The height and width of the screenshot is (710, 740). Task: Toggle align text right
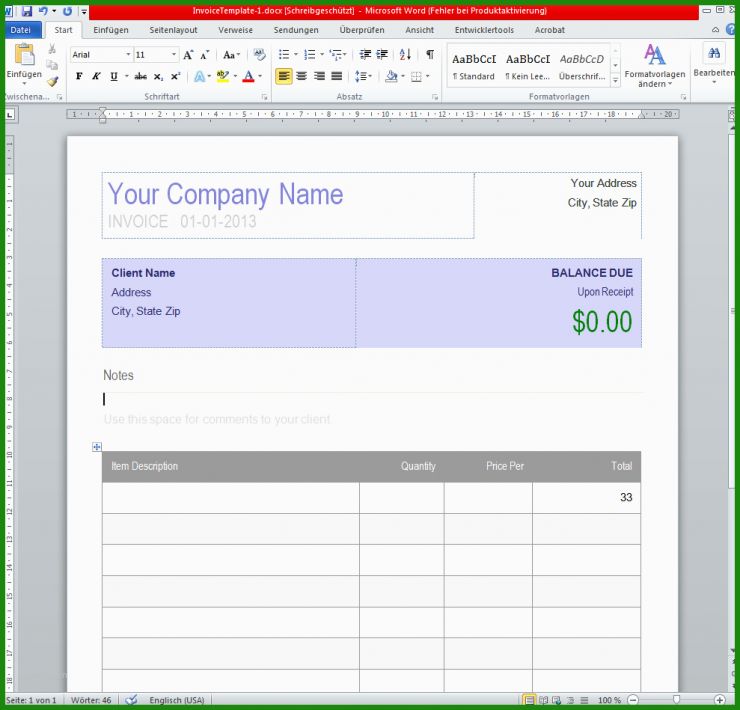pyautogui.click(x=319, y=76)
